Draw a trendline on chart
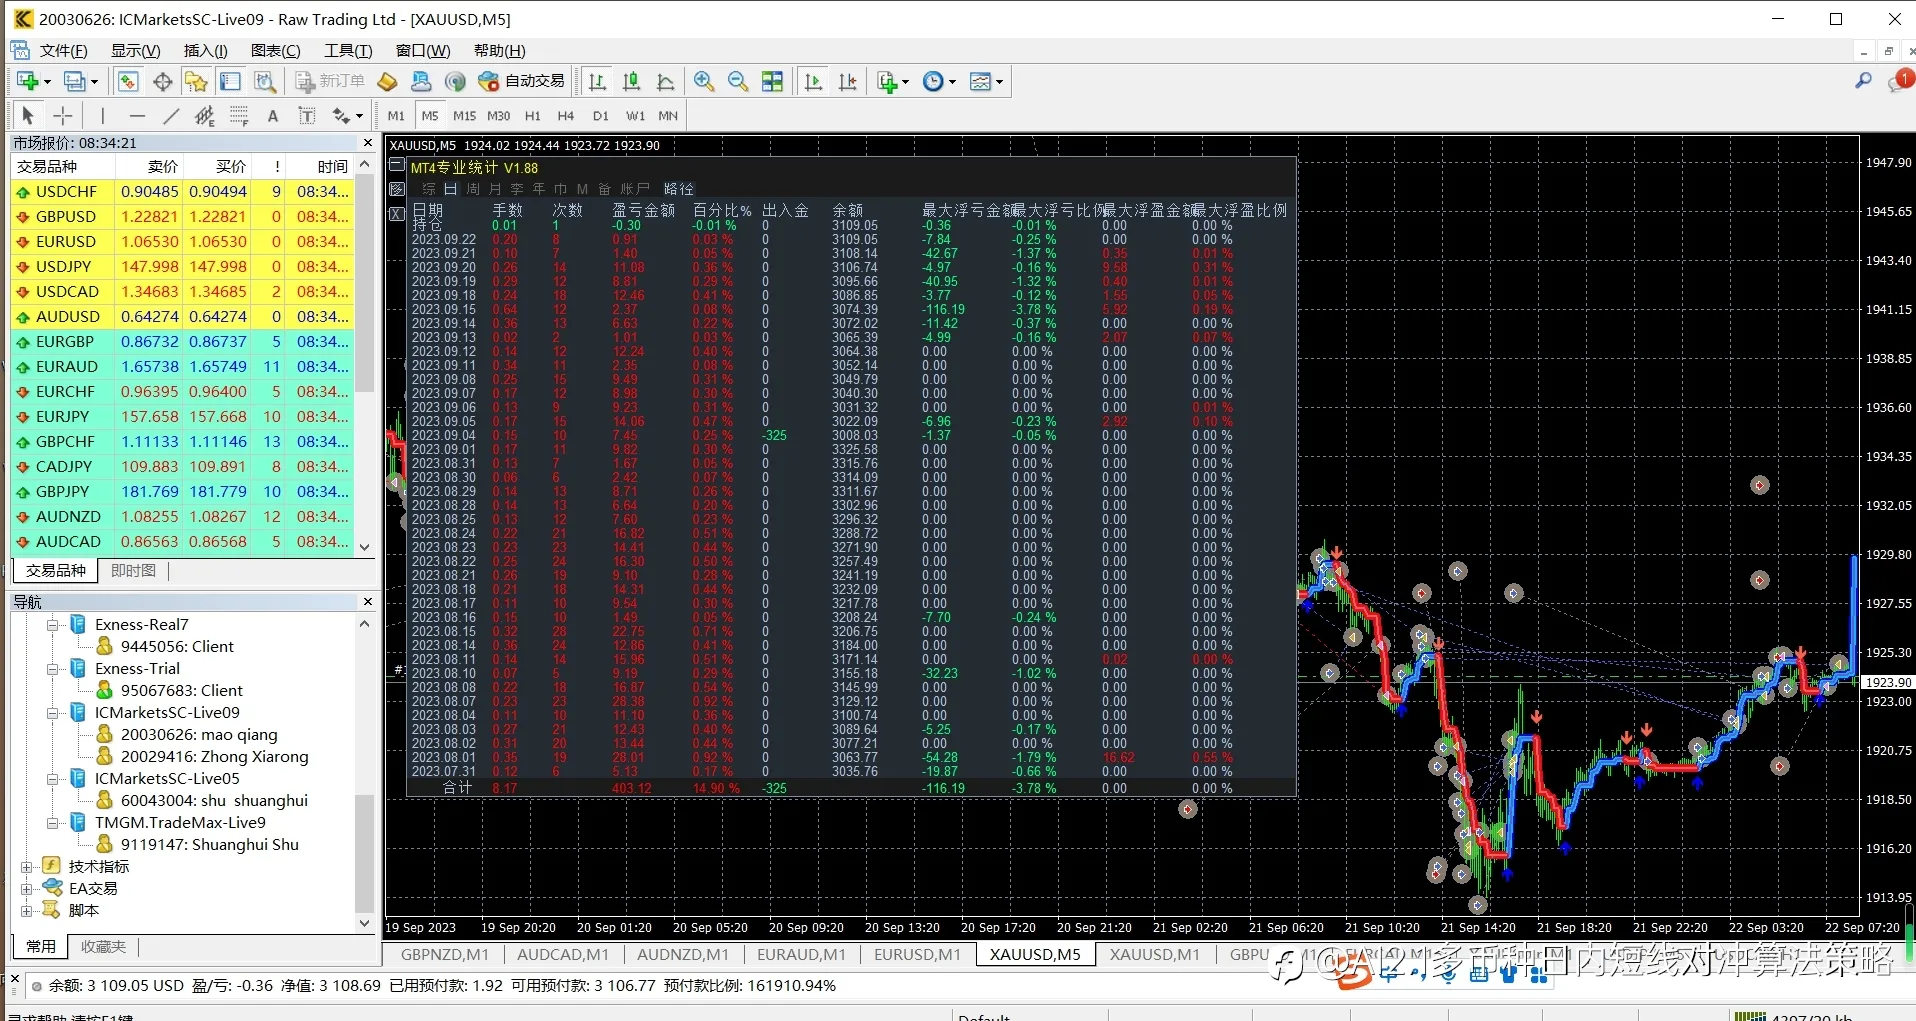Image resolution: width=1916 pixels, height=1021 pixels. point(171,115)
